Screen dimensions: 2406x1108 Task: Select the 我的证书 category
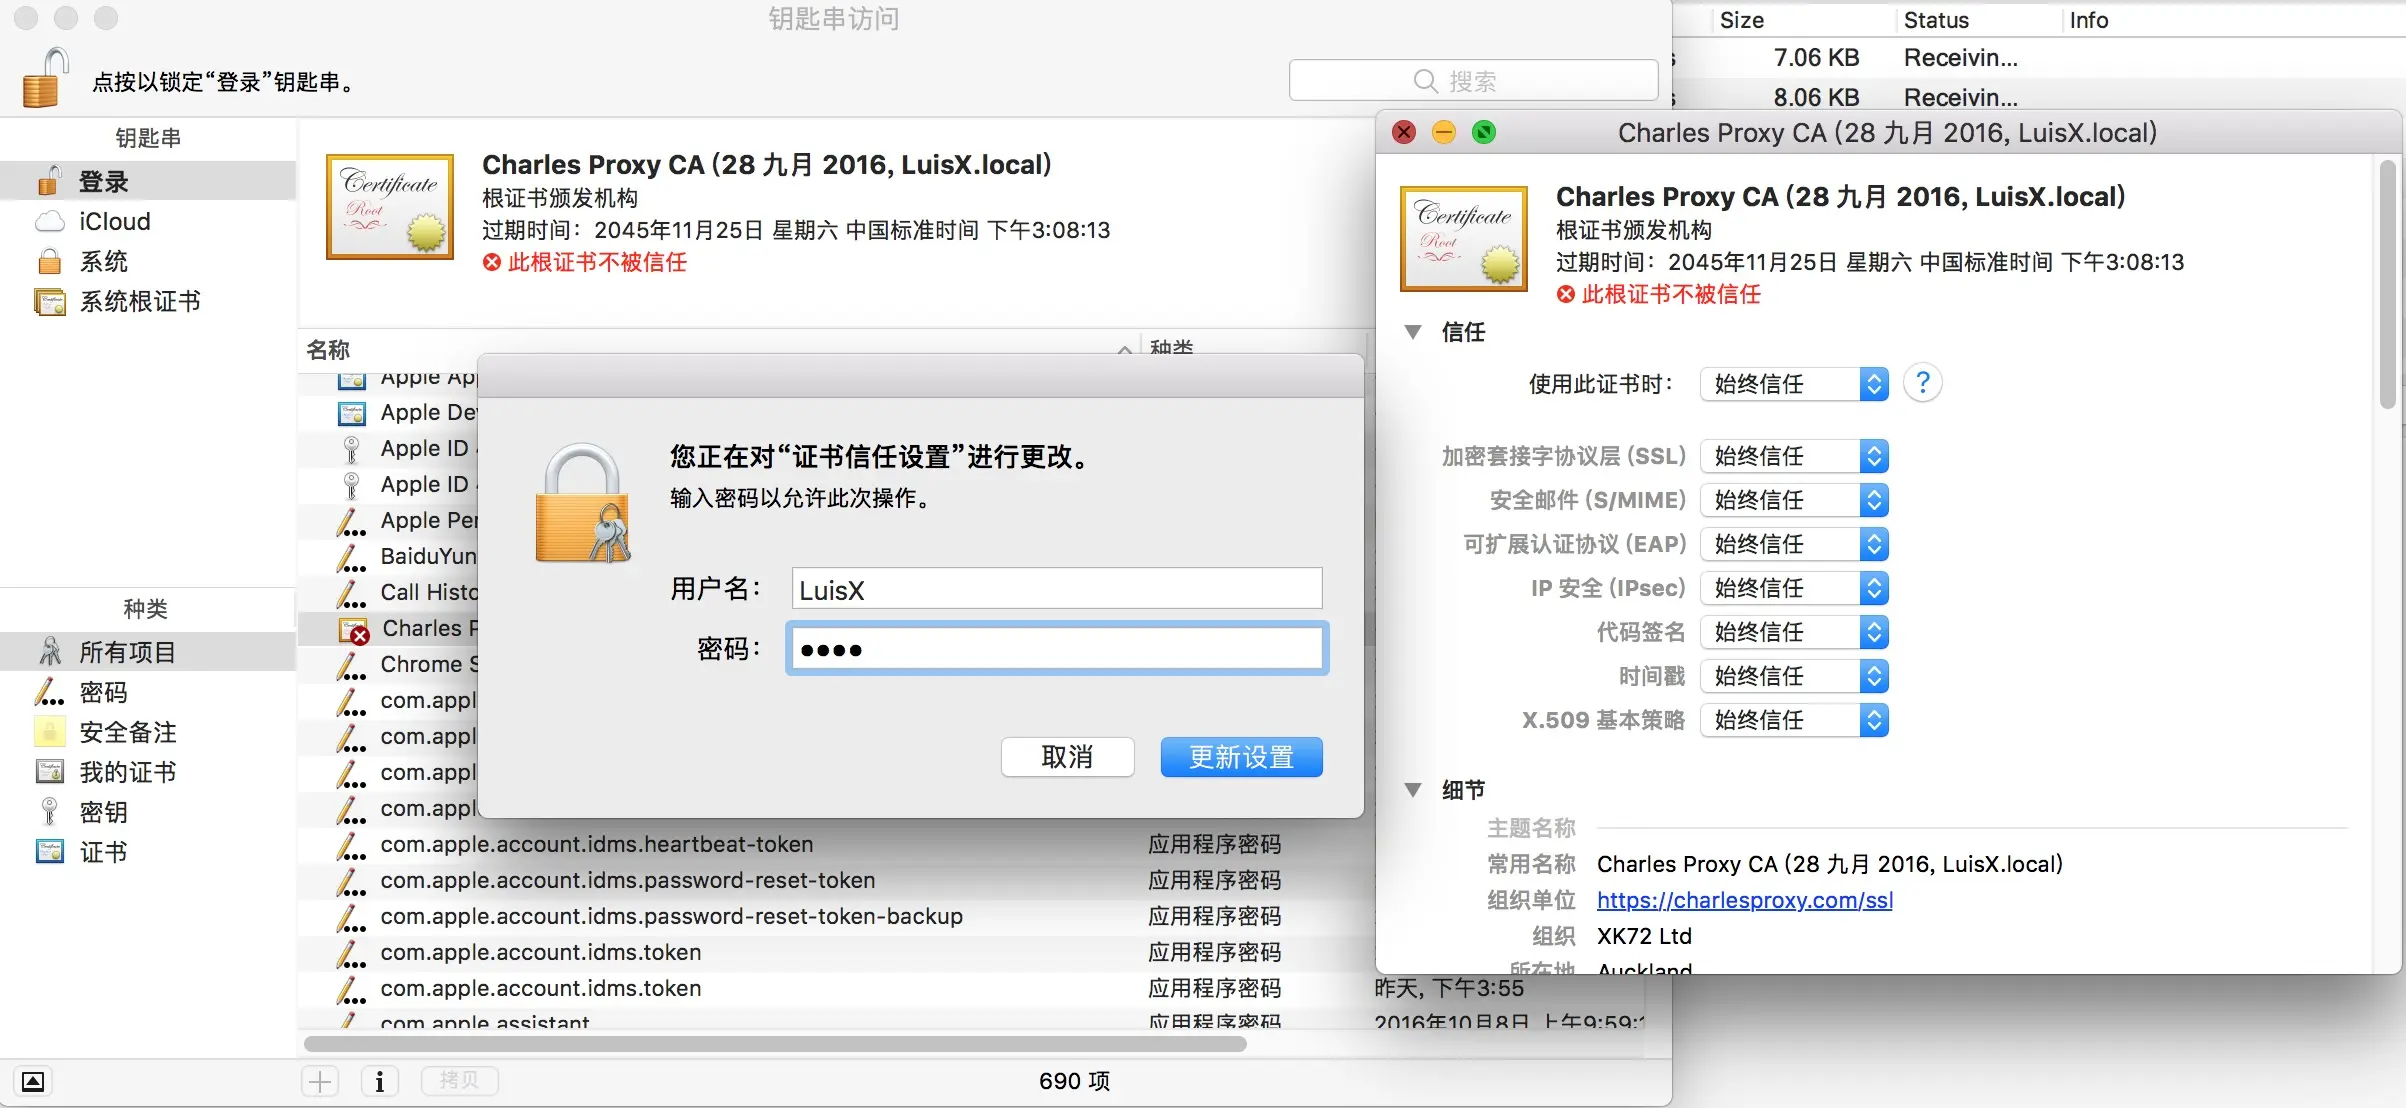tap(127, 772)
